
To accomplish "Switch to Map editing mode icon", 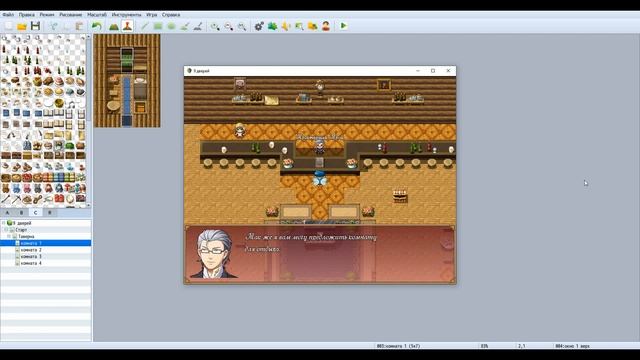I will pos(114,26).
